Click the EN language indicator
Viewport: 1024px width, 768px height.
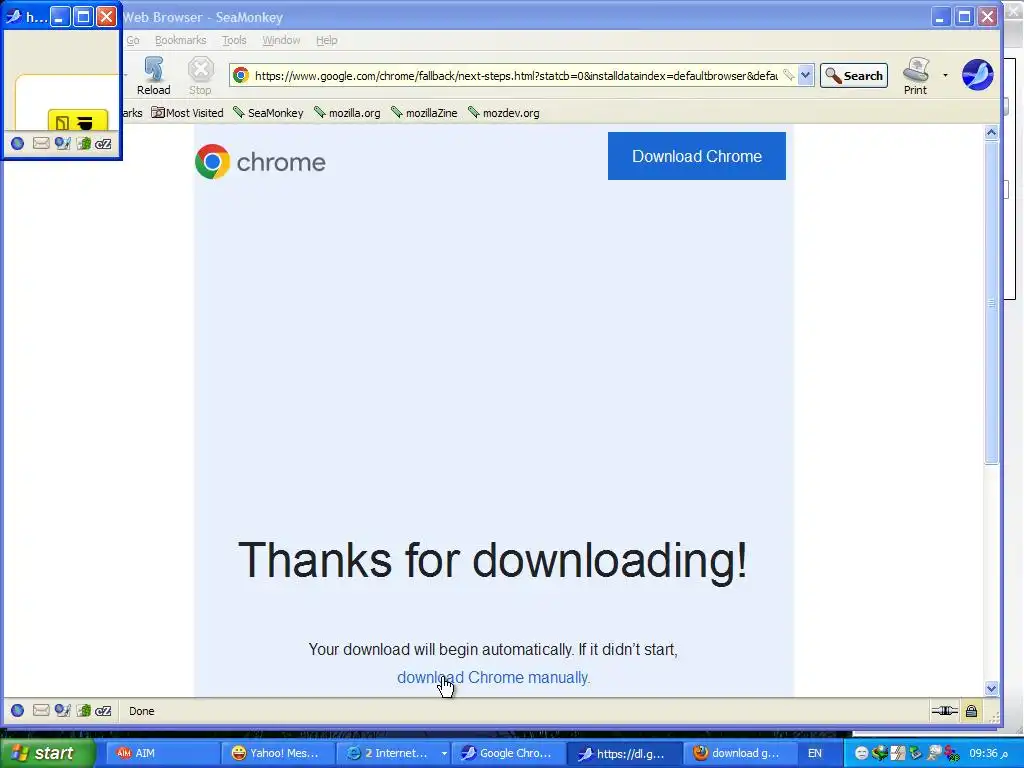point(815,753)
